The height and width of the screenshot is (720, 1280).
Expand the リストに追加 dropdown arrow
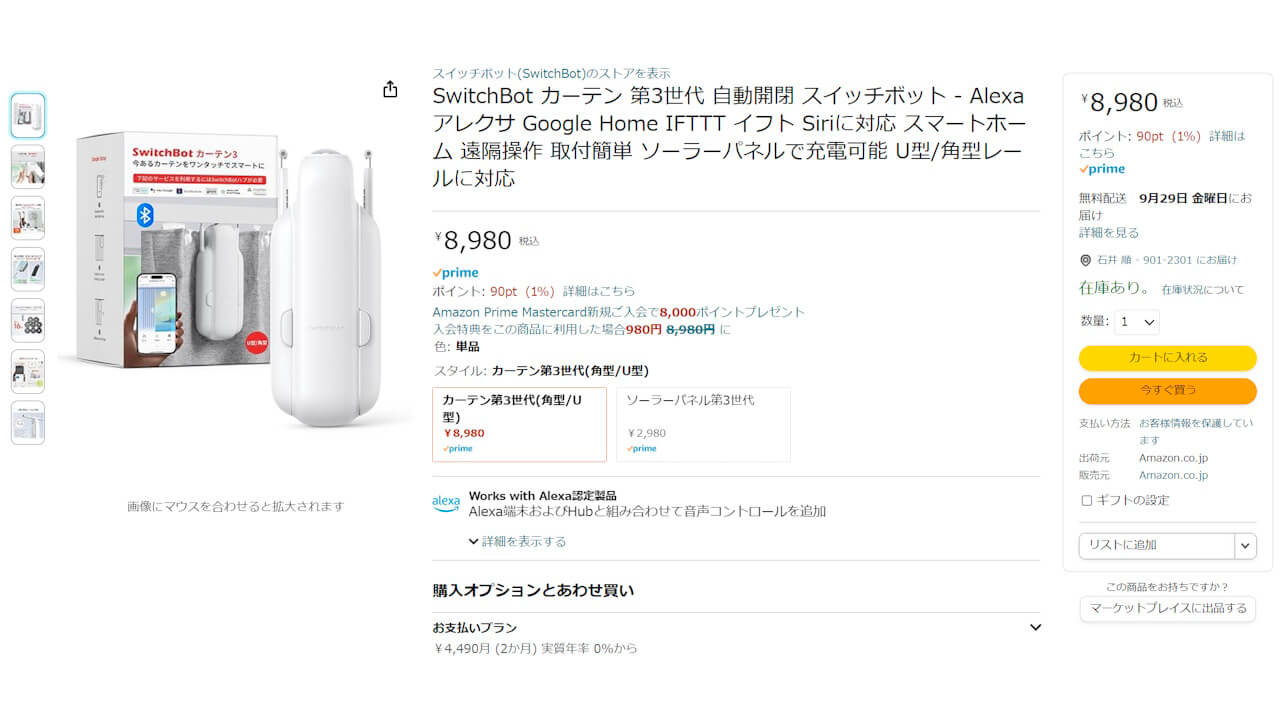tap(1244, 546)
